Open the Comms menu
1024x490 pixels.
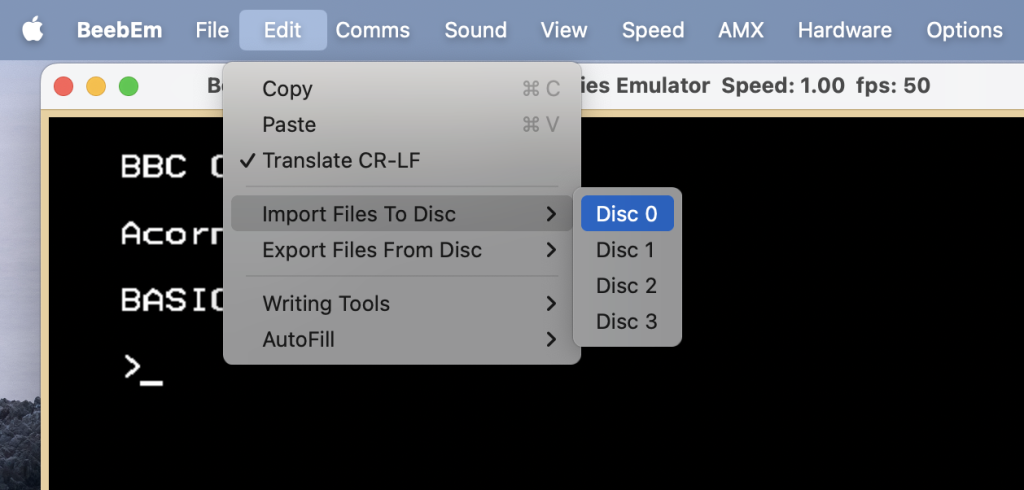coord(373,30)
